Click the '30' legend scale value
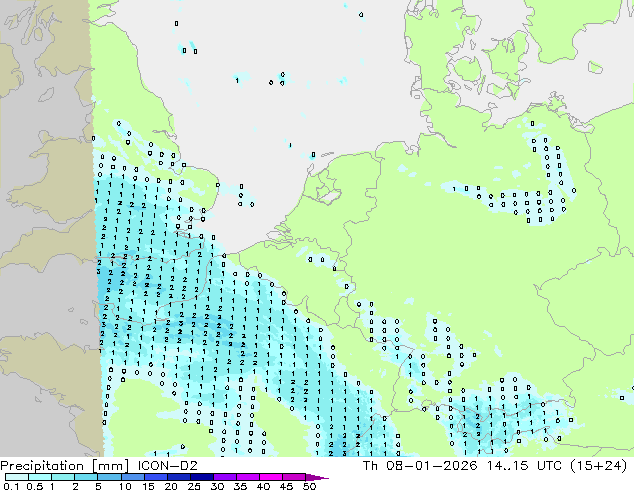This screenshot has height=490, width=634. [x=217, y=486]
